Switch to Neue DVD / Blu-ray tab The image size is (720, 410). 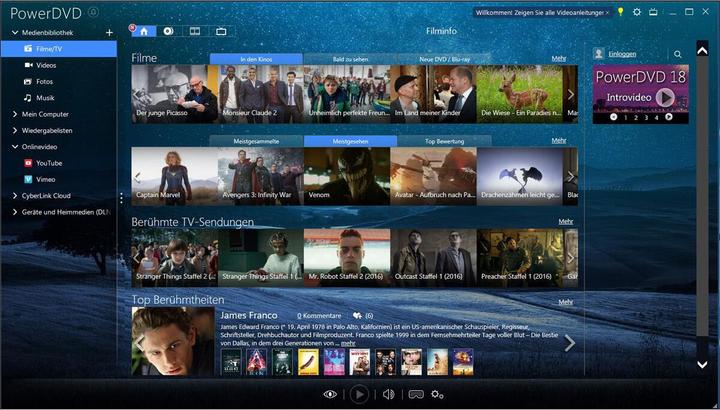tap(444, 59)
